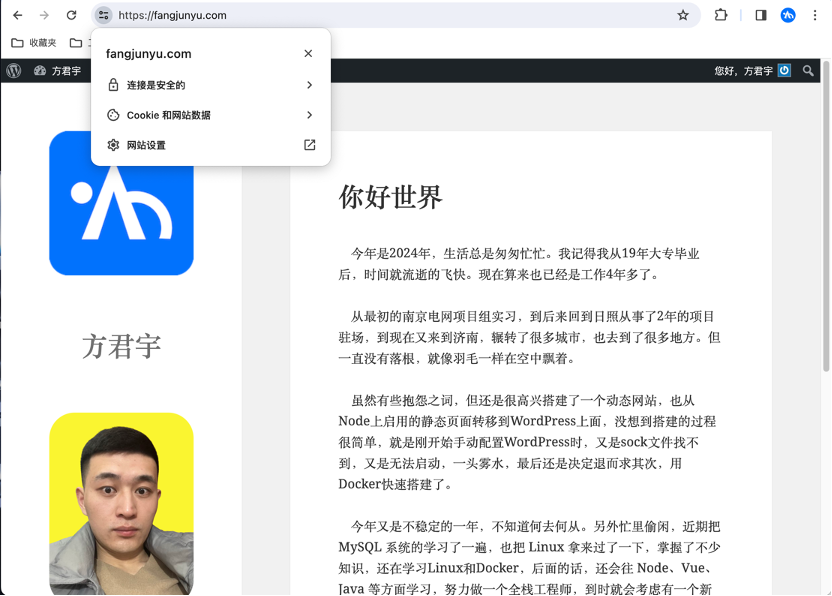The width and height of the screenshot is (832, 596).
Task: Open the 你好世界 post title
Action: click(391, 197)
